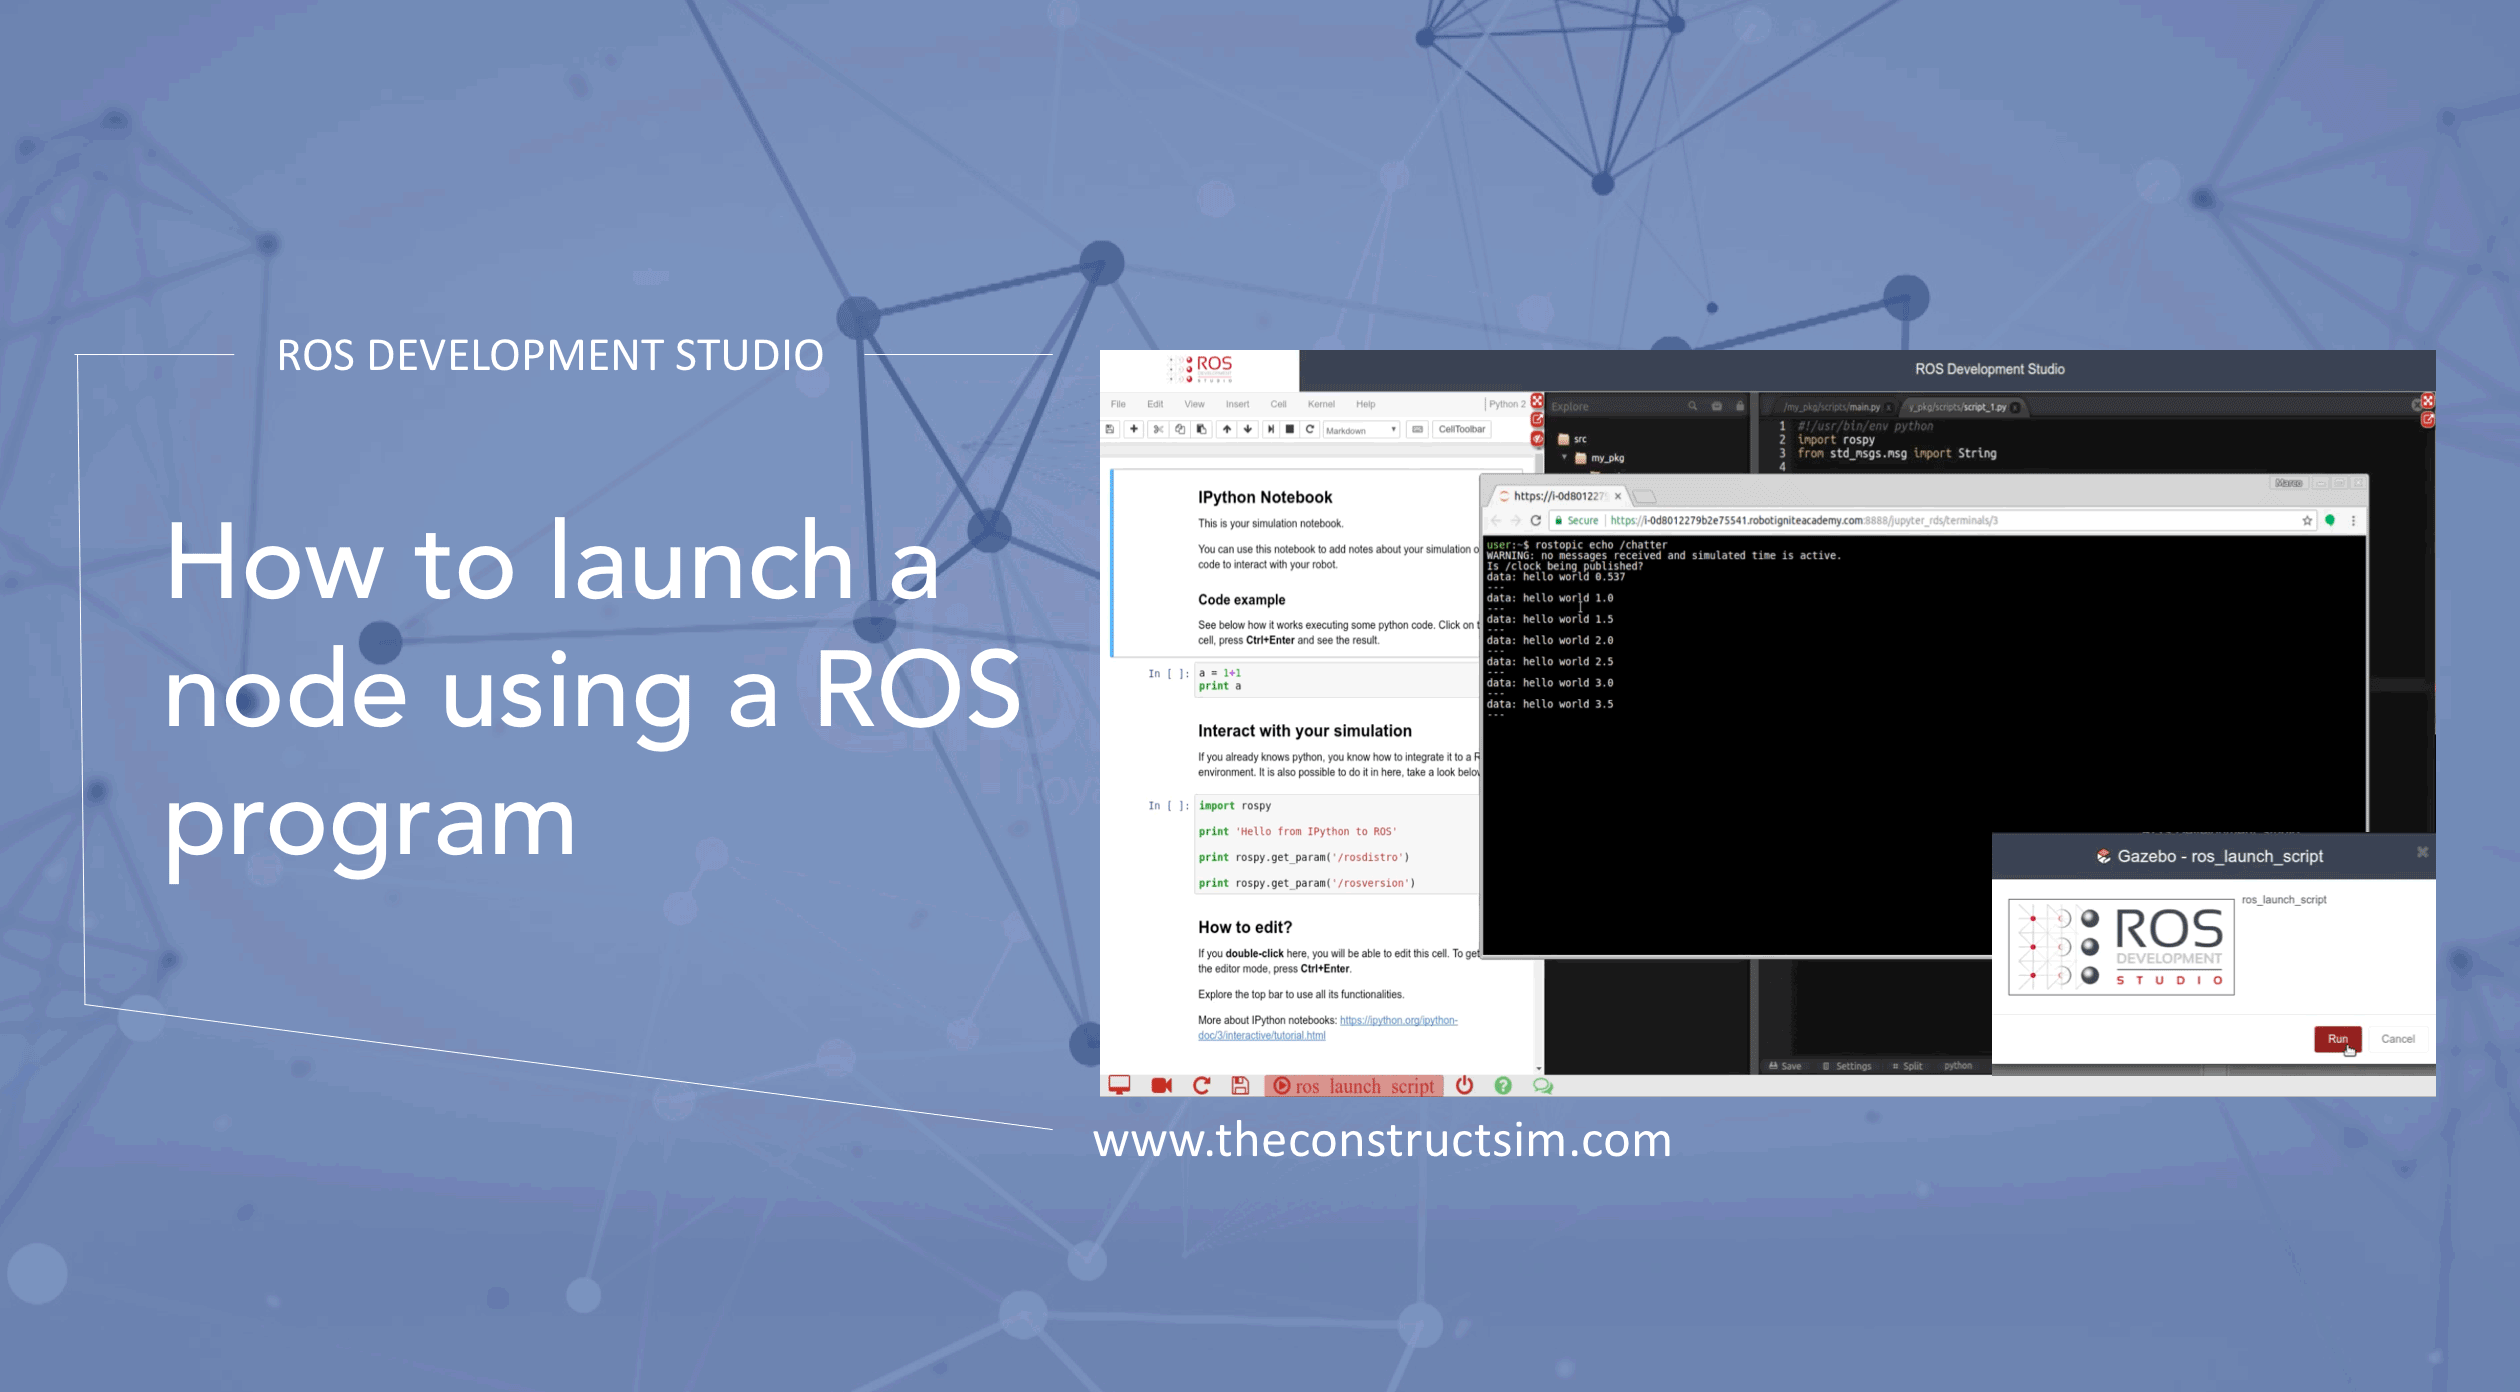
Task: Open the CellToolbar dropdown button
Action: point(1461,429)
